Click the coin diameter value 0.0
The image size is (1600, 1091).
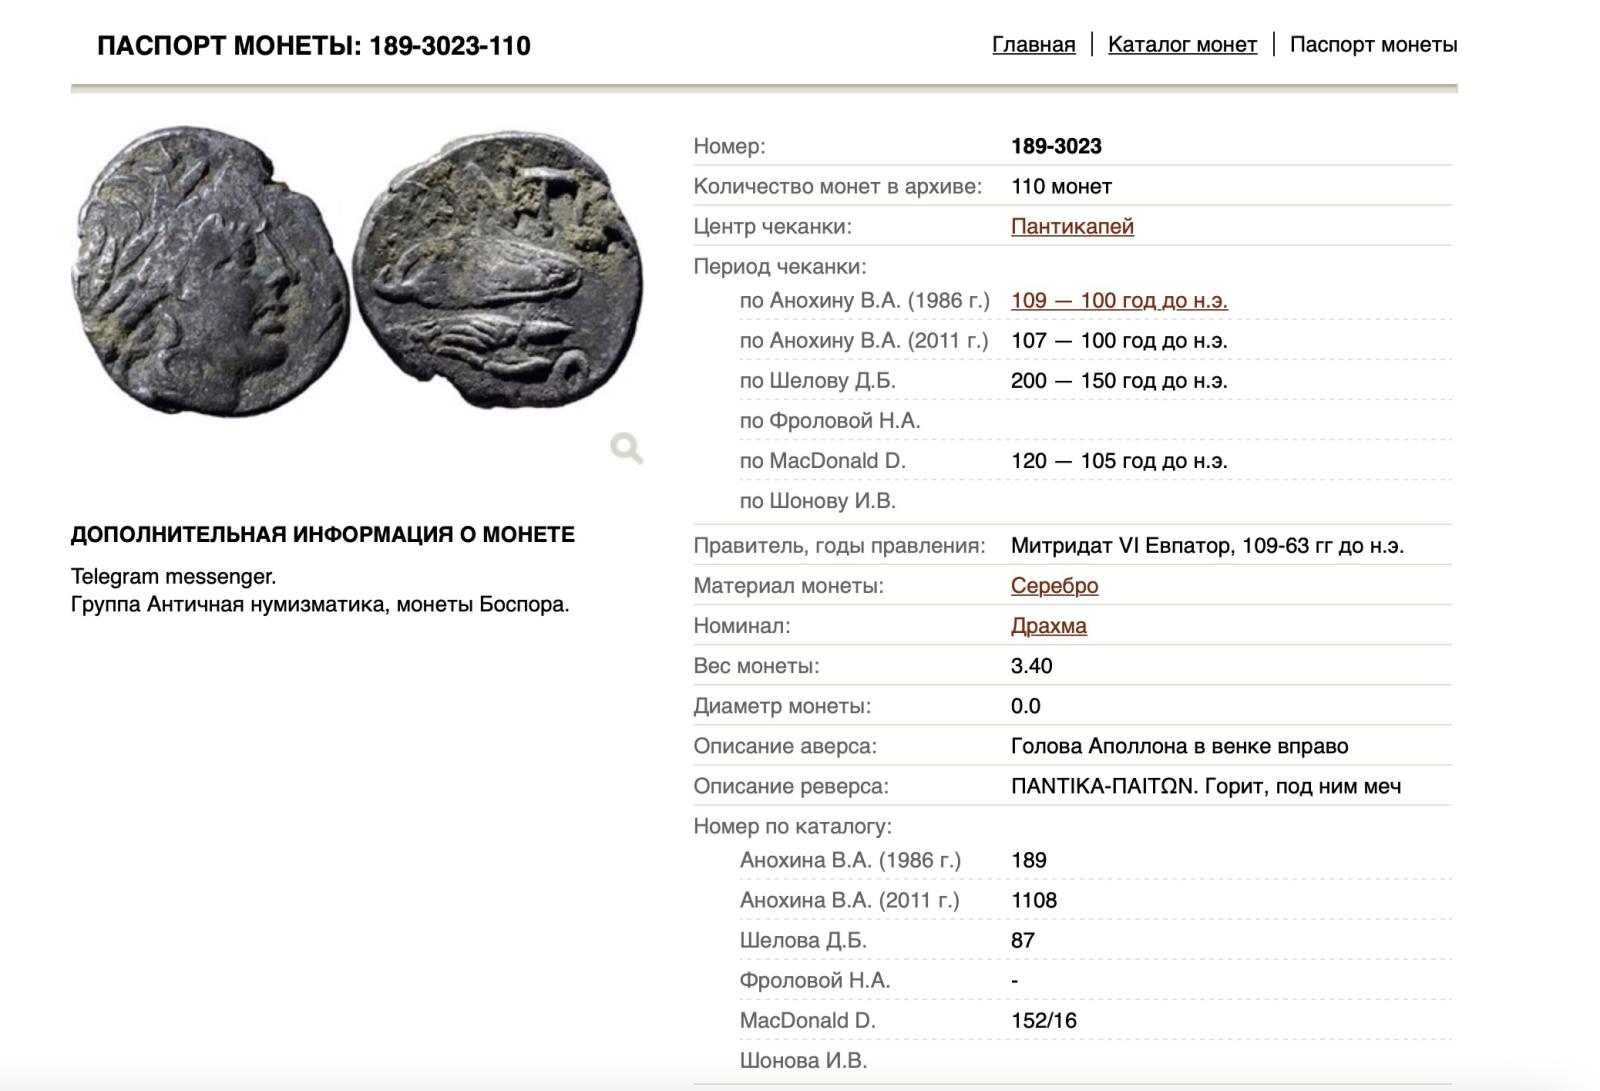pos(1025,706)
